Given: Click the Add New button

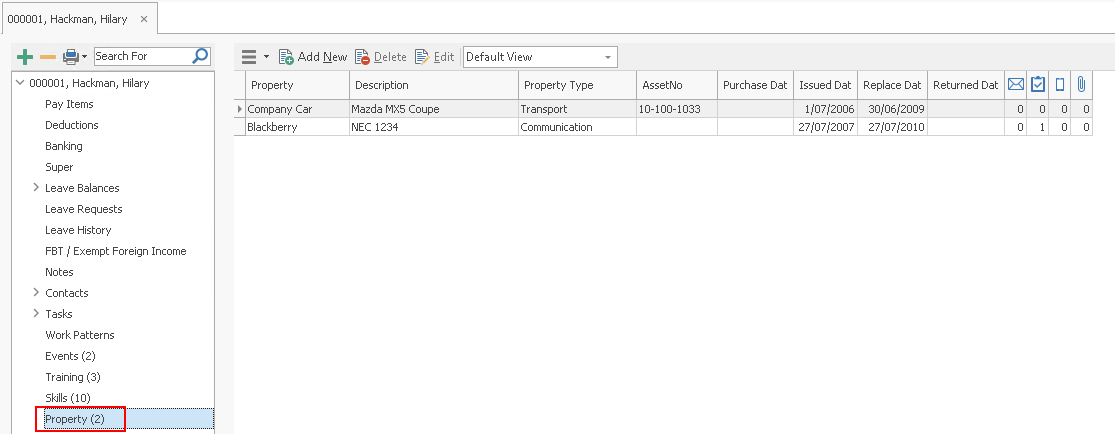Looking at the screenshot, I should [313, 57].
